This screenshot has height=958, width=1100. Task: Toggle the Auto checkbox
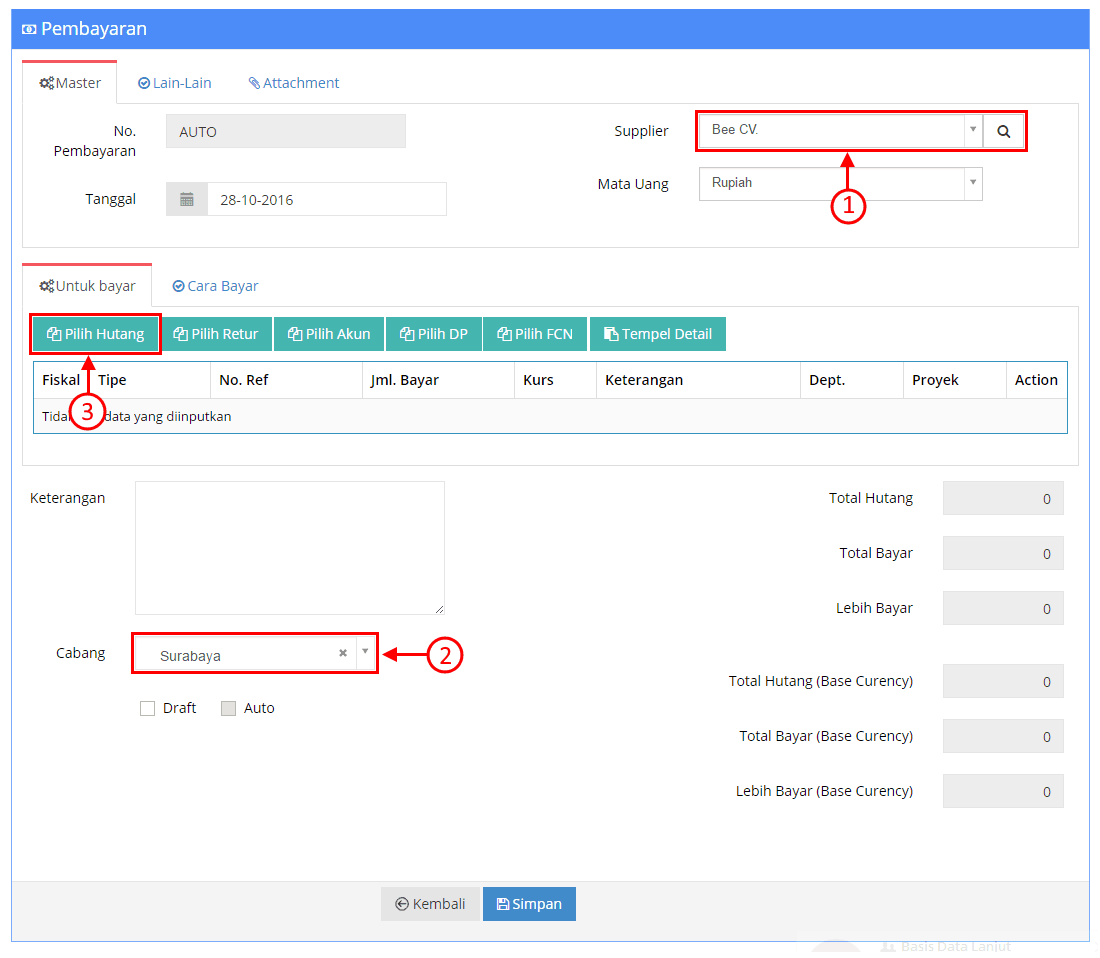[228, 708]
